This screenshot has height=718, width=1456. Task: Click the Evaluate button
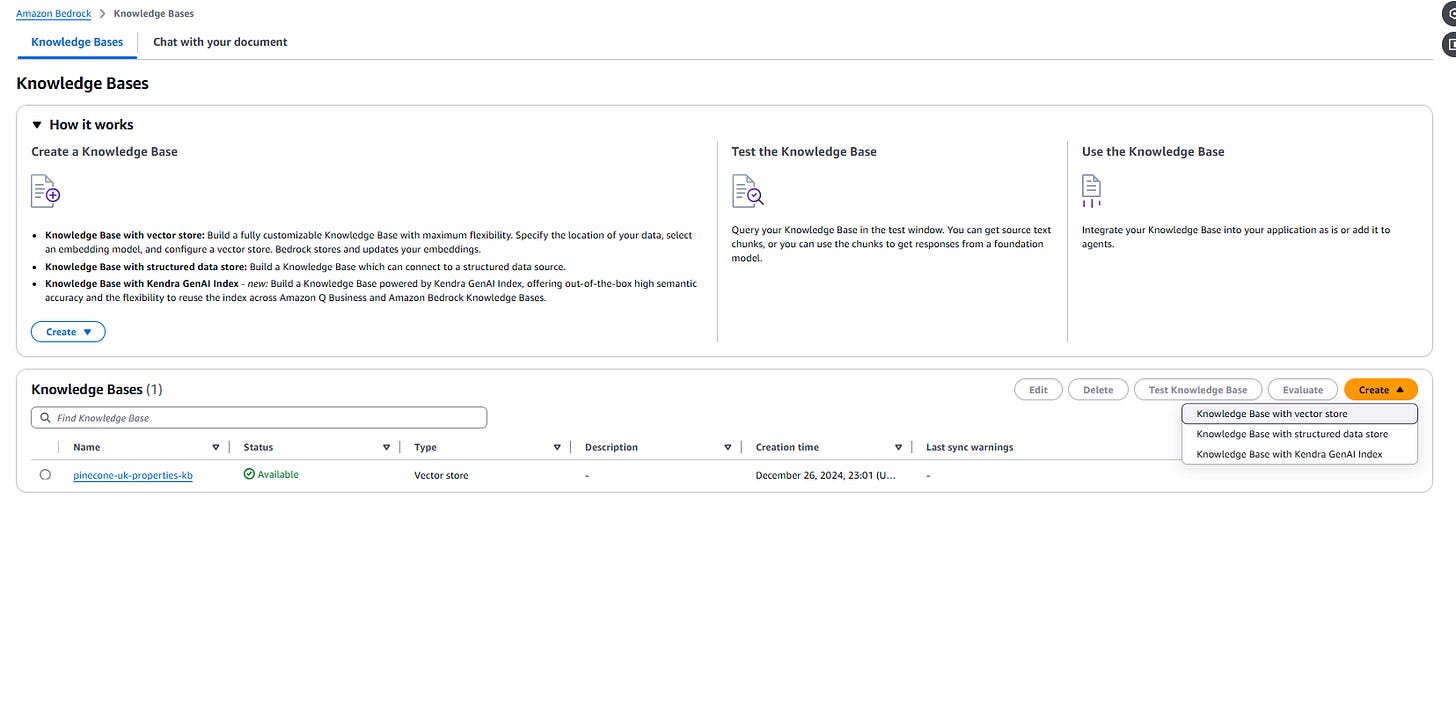1303,389
